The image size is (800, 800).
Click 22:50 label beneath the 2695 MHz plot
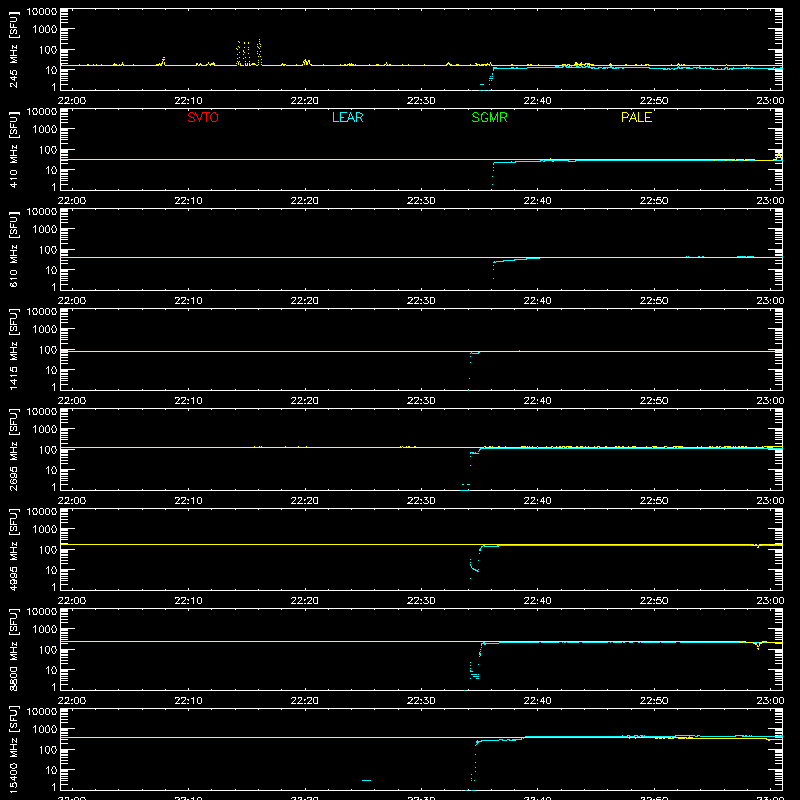654,501
